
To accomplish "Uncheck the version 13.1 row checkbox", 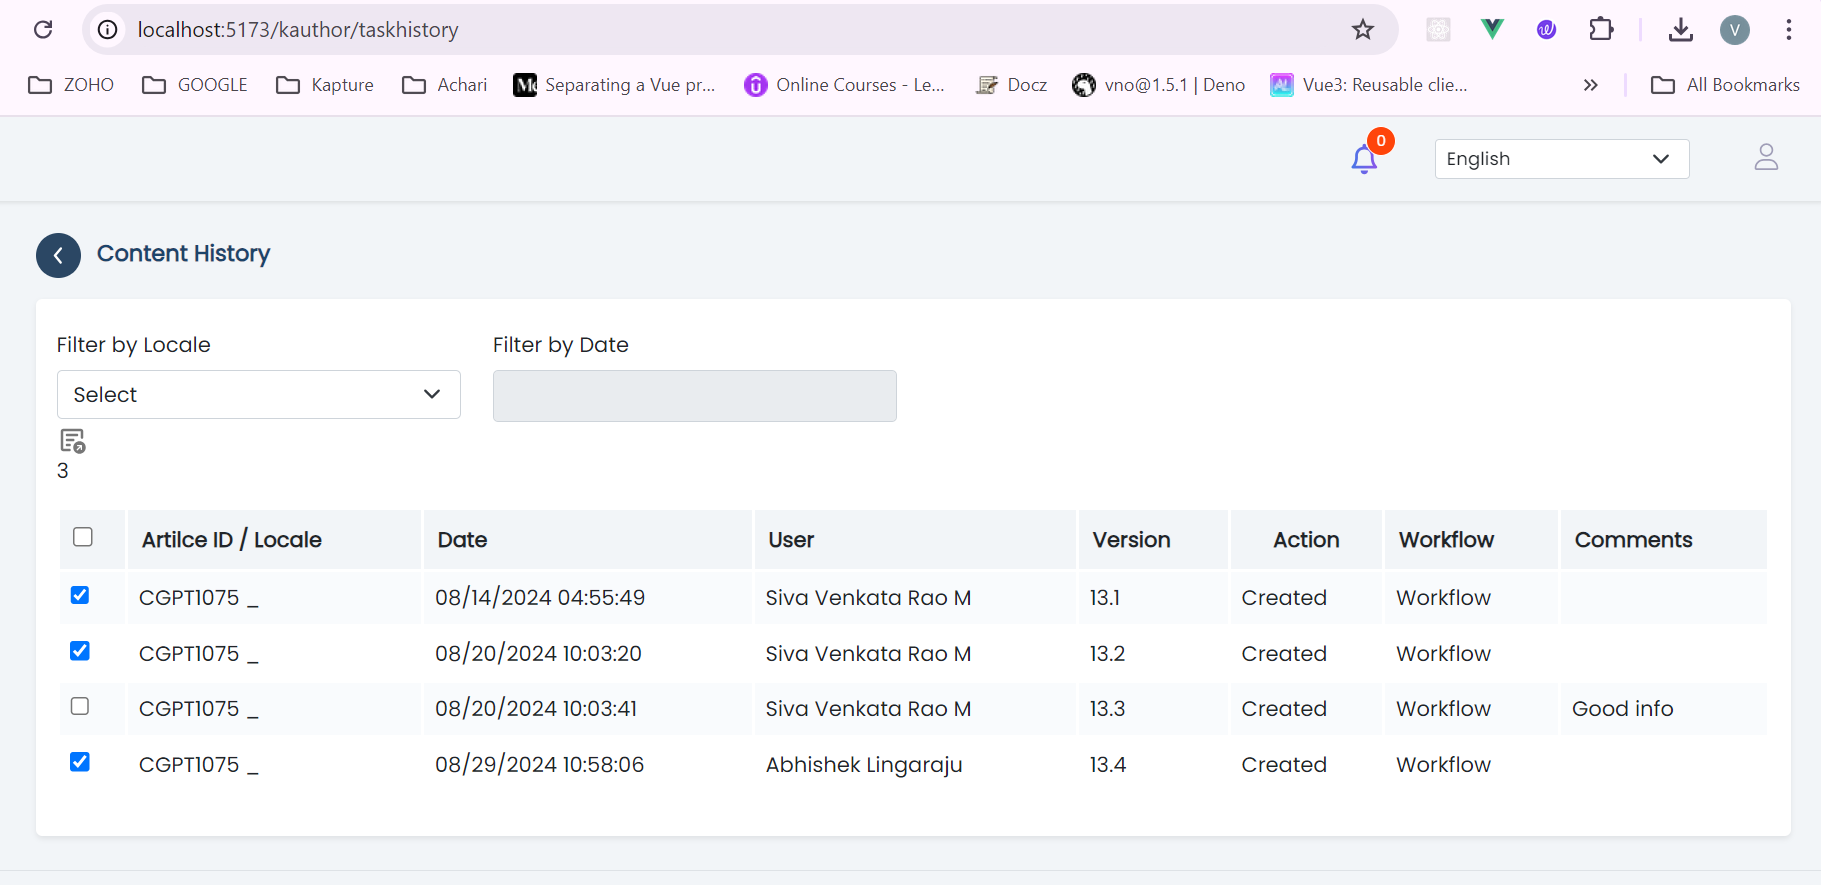I will (80, 595).
